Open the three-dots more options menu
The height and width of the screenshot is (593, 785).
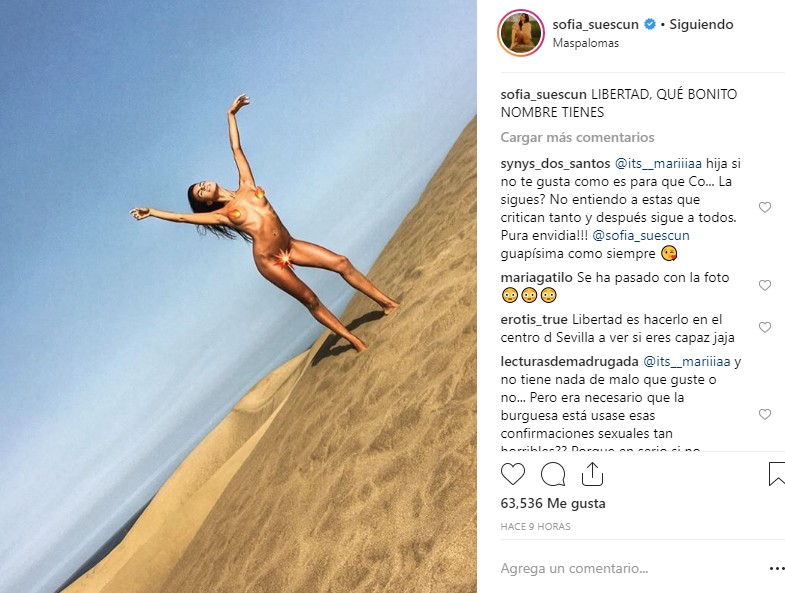click(x=777, y=568)
